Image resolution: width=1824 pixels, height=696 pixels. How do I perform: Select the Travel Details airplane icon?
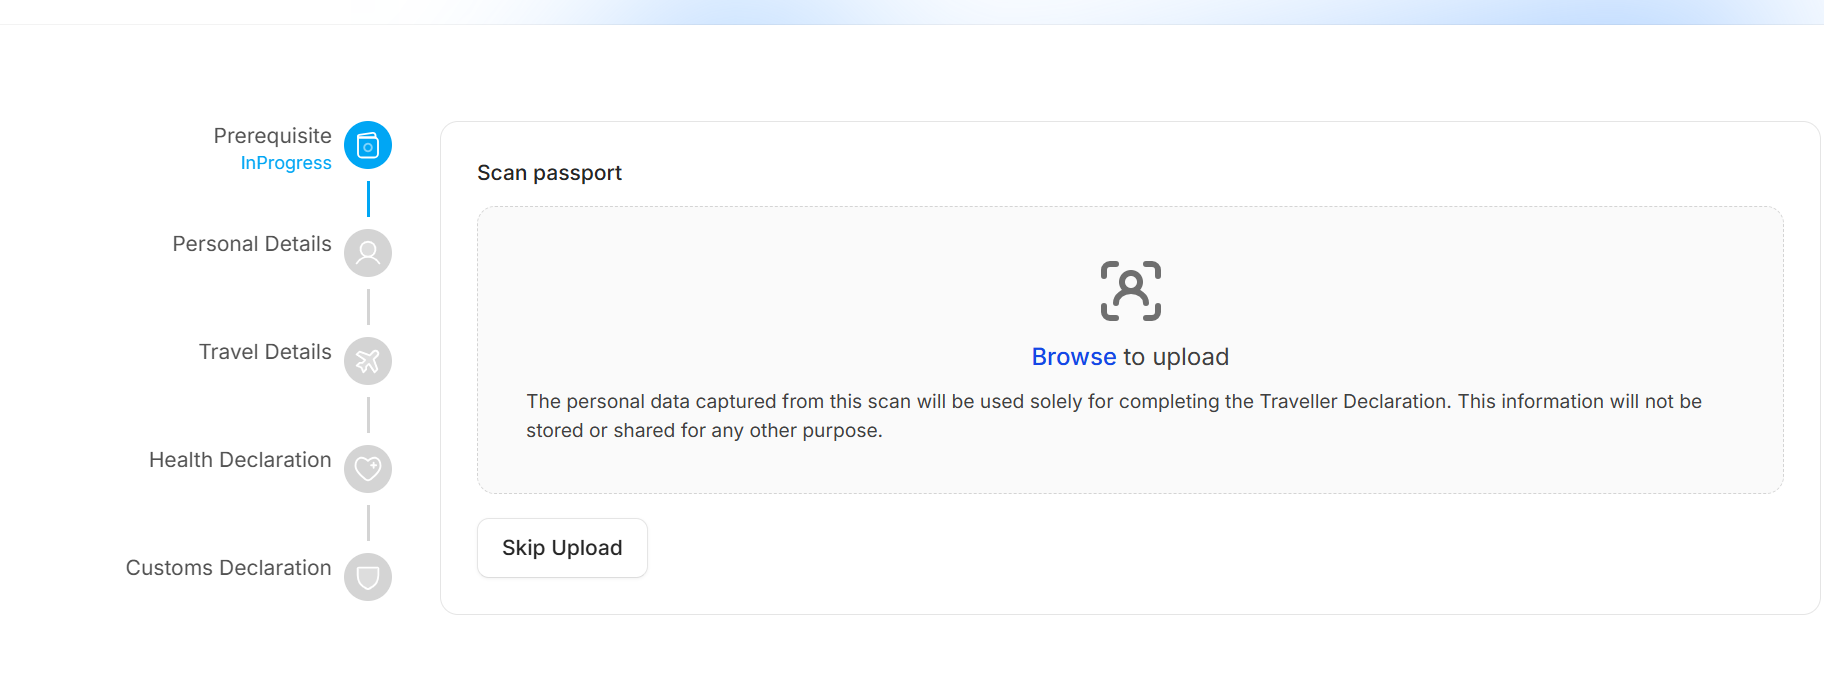coord(368,361)
